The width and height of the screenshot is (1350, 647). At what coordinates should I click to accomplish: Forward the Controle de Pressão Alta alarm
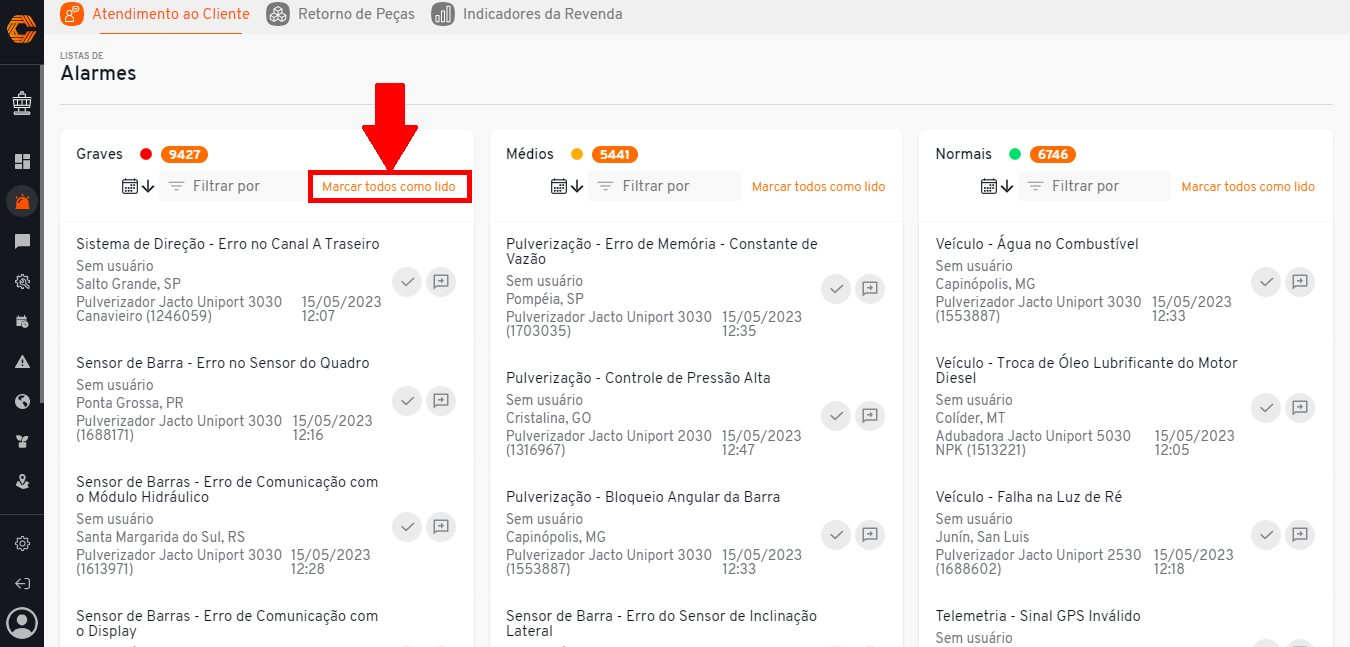871,415
